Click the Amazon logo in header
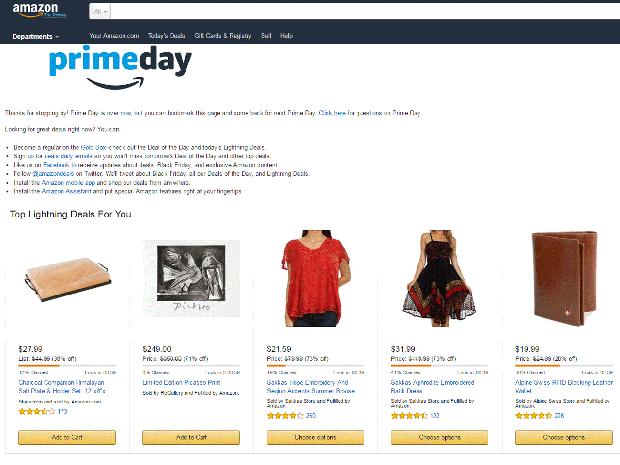Screen dimensions: 620x465 pyautogui.click(x=39, y=10)
